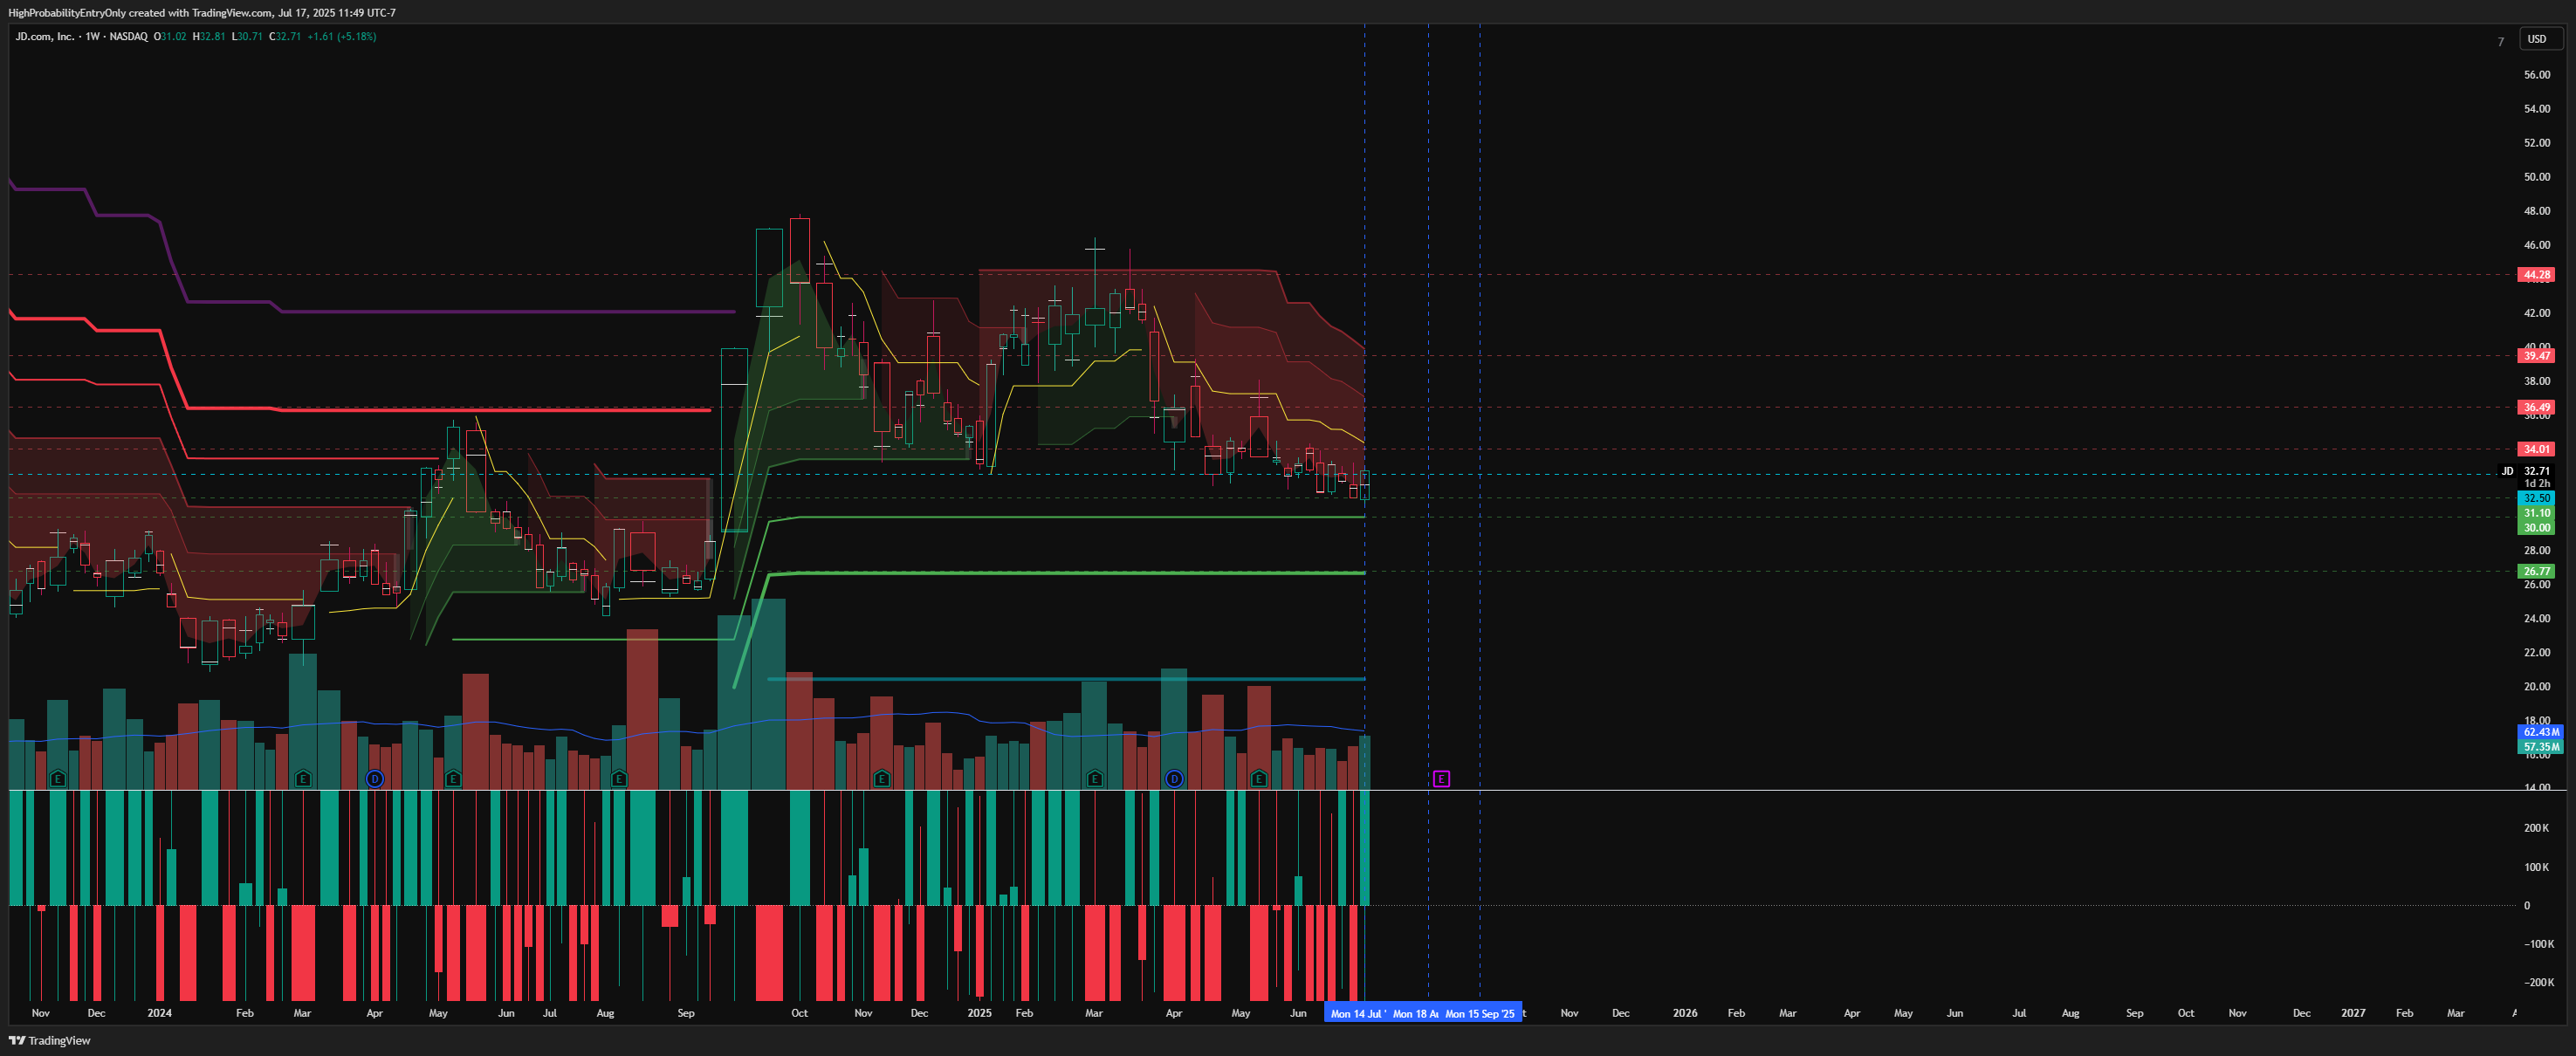Image resolution: width=2576 pixels, height=1056 pixels.
Task: Click the earnings E marker at May 2024
Action: 453,778
